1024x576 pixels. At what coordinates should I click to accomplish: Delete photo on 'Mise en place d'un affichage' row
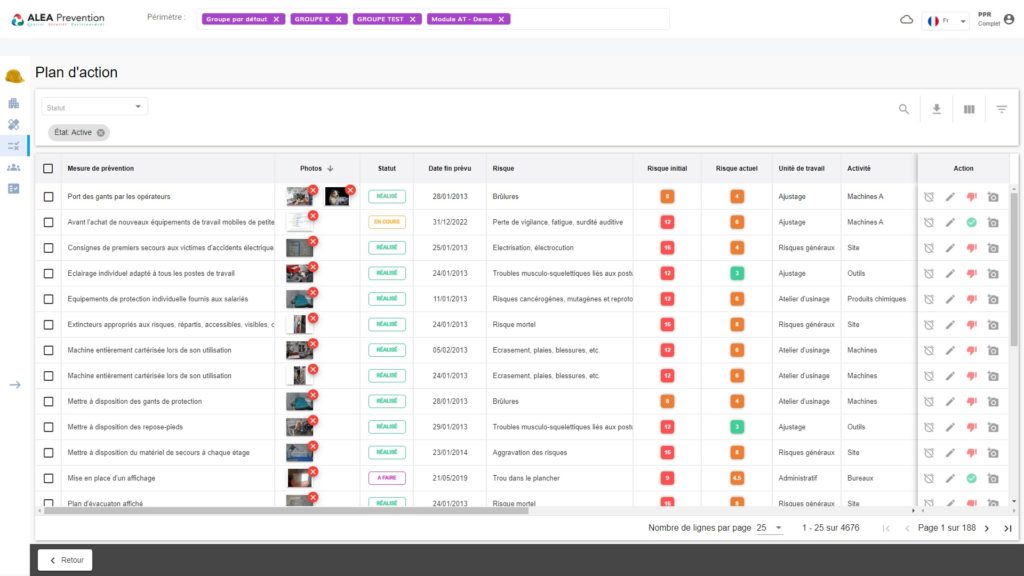click(x=313, y=472)
